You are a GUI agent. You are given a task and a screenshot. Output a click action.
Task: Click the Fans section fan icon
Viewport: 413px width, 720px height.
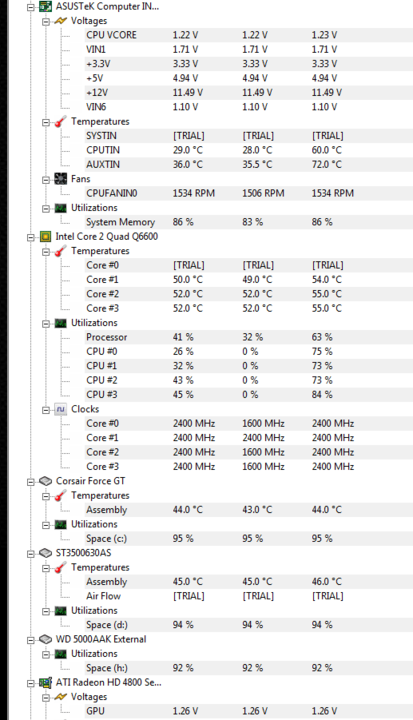pyautogui.click(x=60, y=179)
